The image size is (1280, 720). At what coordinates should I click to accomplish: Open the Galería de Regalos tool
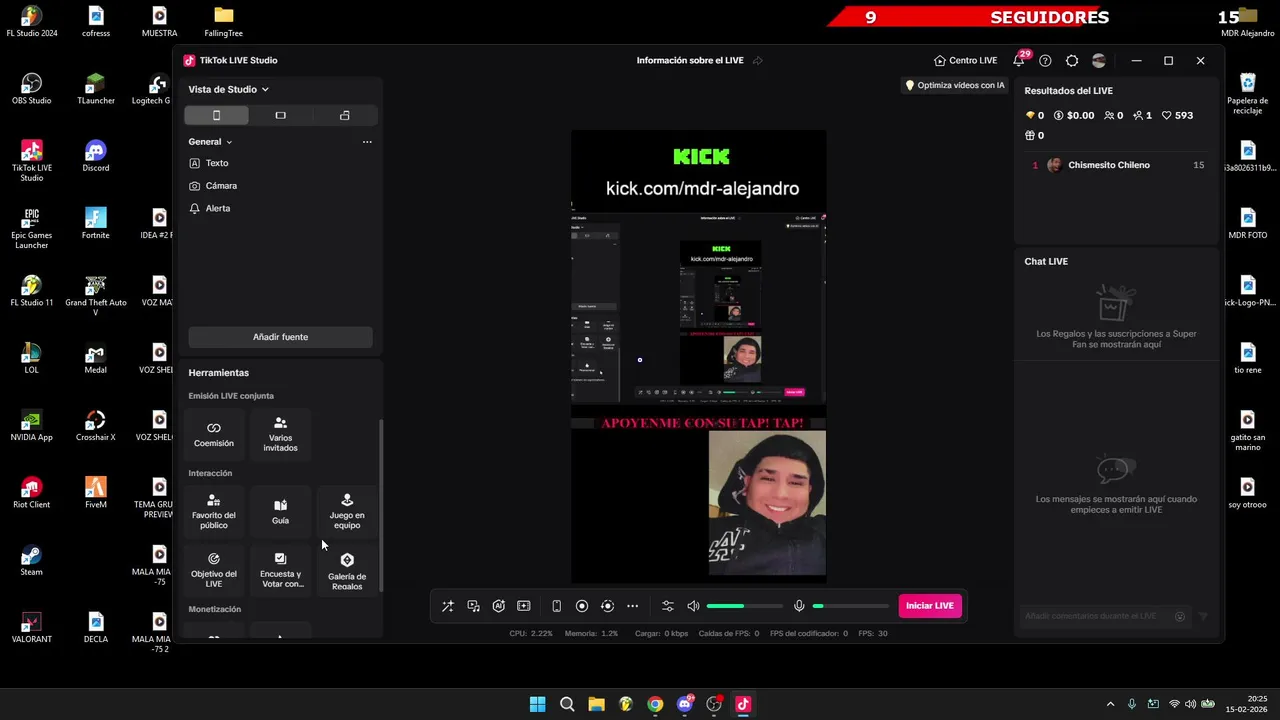(347, 570)
